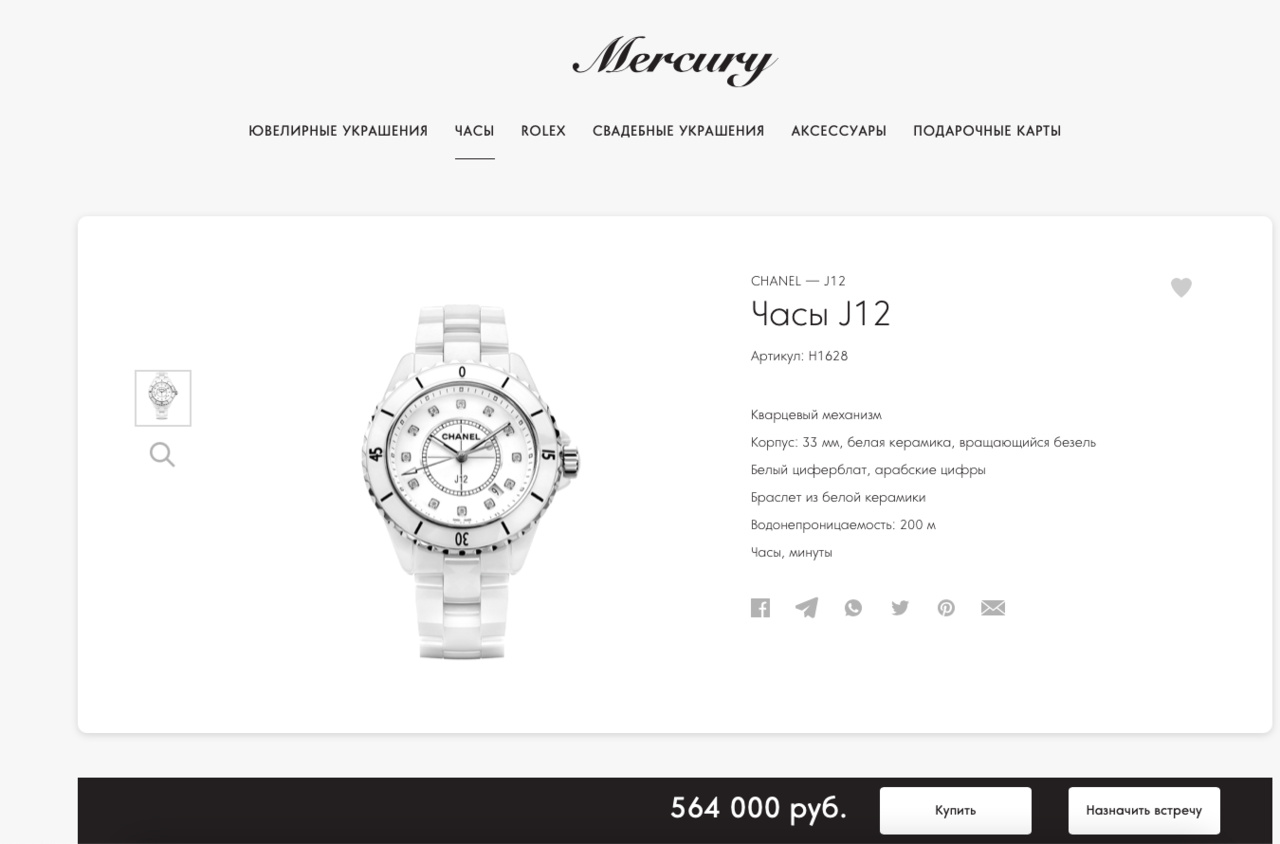Open Подарочные карты menu item

coord(987,131)
